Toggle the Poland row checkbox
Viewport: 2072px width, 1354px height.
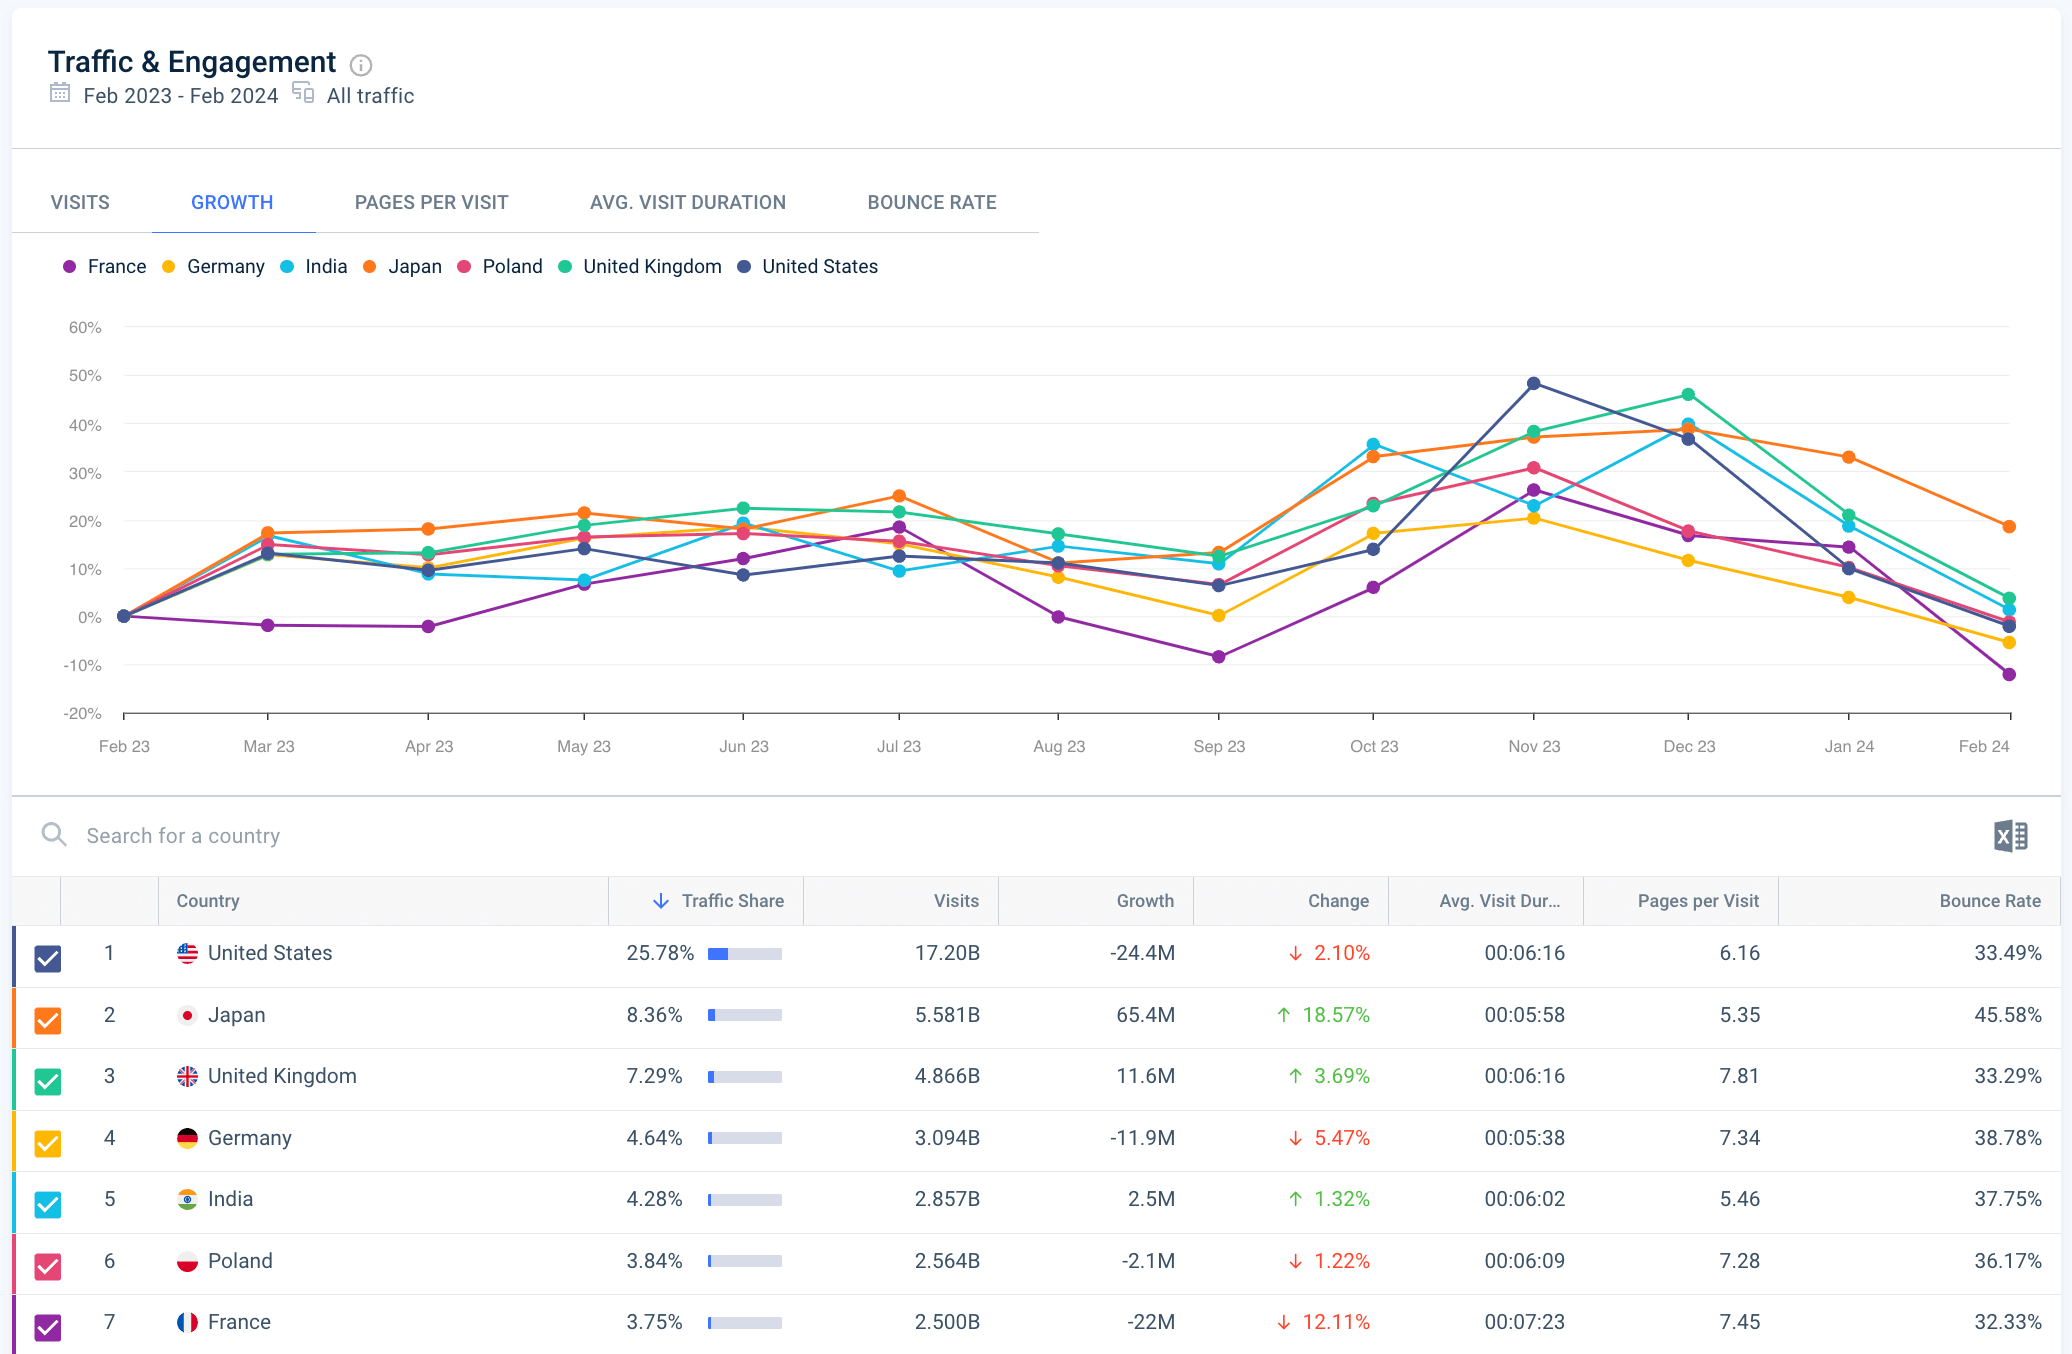[x=48, y=1266]
